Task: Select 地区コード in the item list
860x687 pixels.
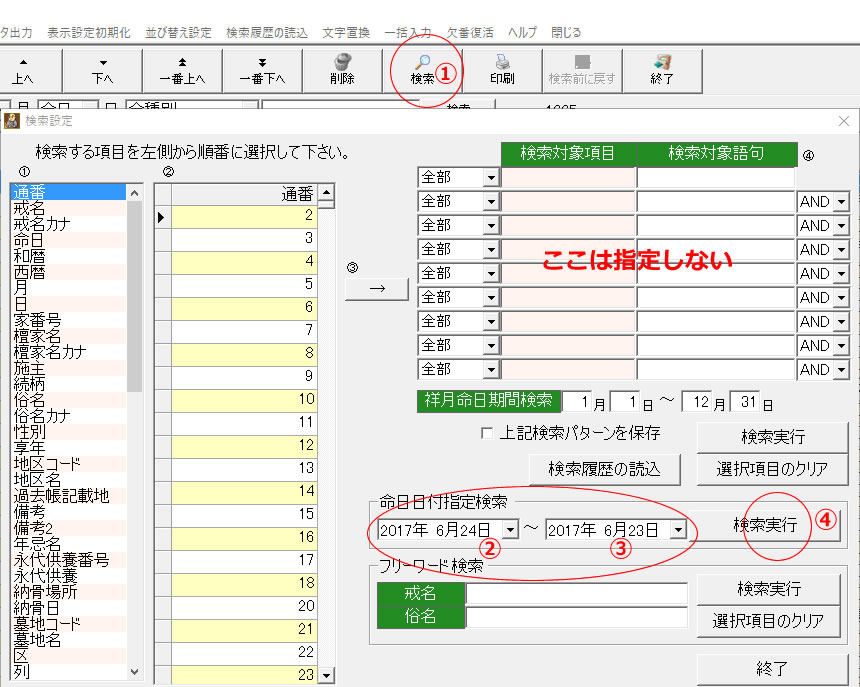Action: [67, 464]
